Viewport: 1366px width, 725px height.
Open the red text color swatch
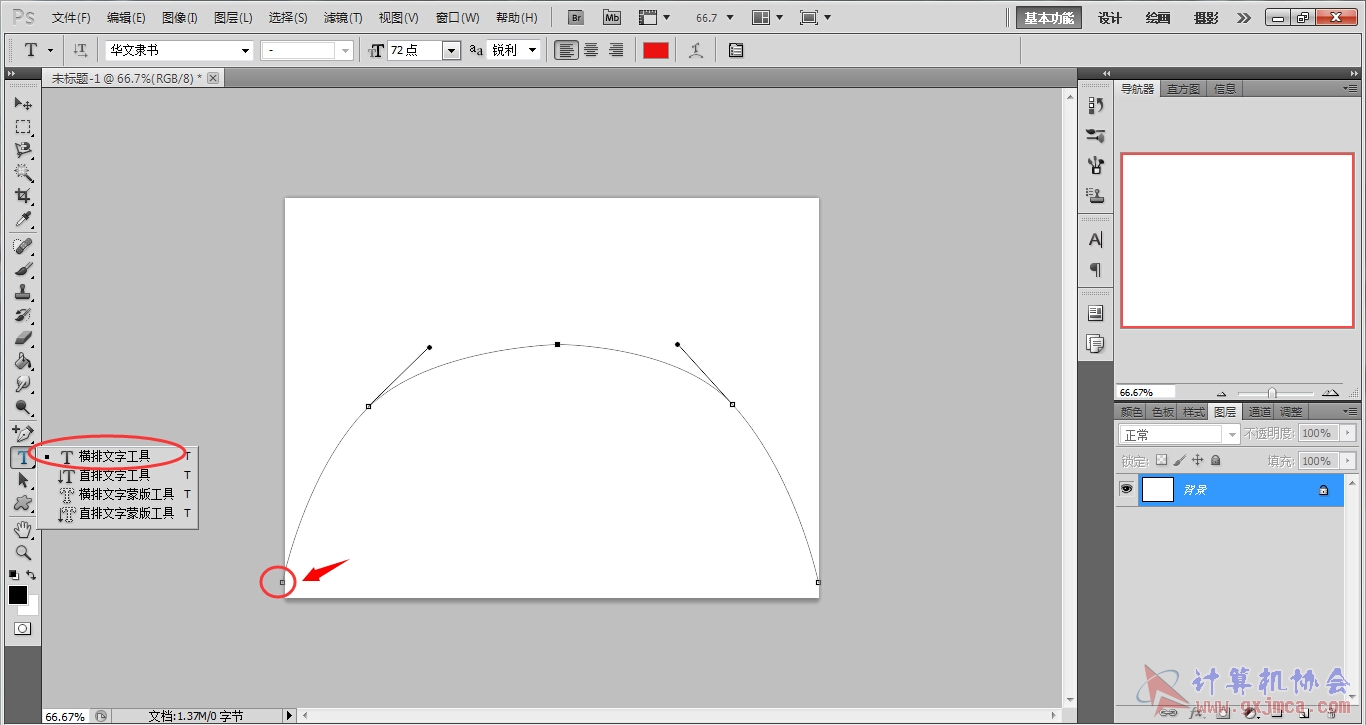click(x=656, y=50)
